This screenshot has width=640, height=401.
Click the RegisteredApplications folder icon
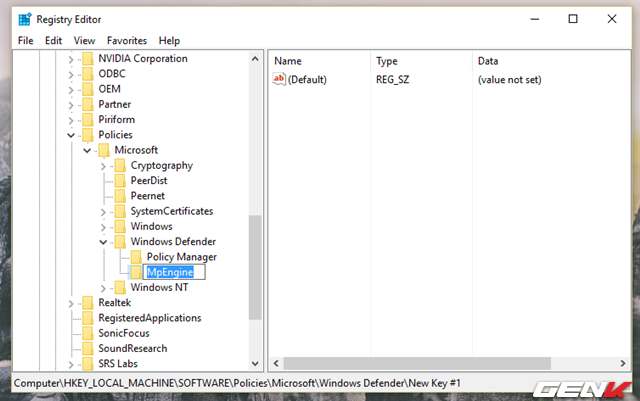pos(88,318)
